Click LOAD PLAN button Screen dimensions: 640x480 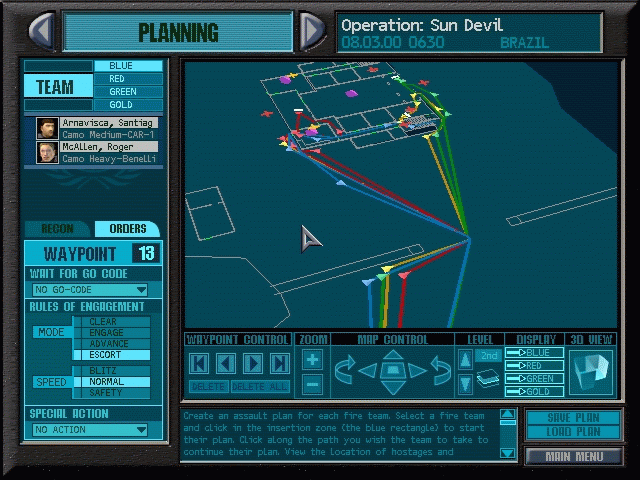(x=573, y=431)
